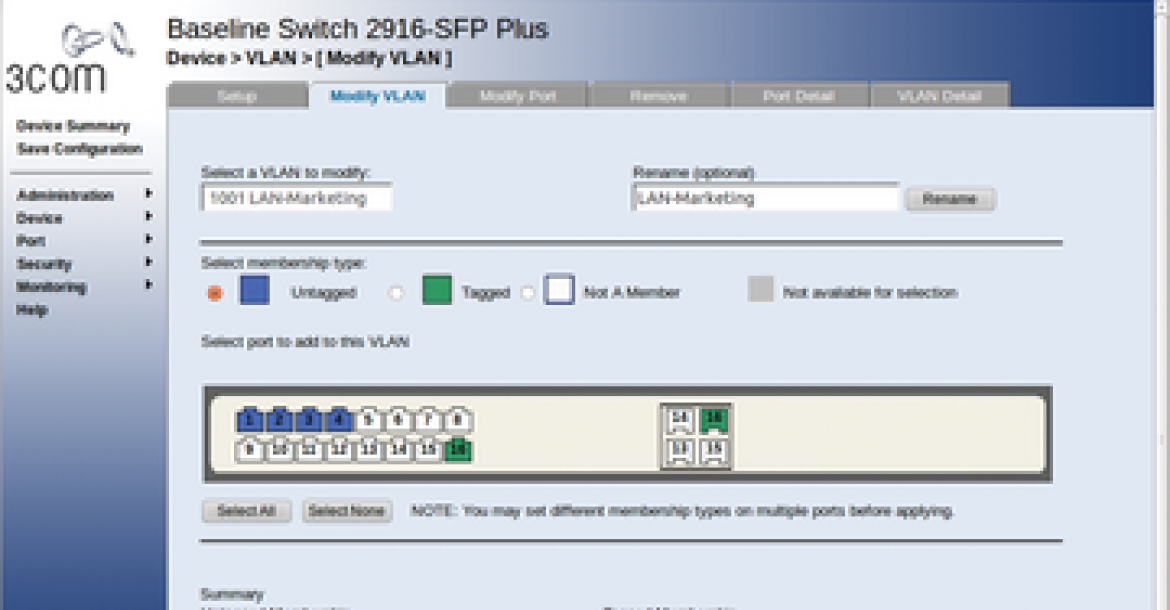Open the Select a VLAN to modify box
The width and height of the screenshot is (1170, 610).
click(297, 198)
